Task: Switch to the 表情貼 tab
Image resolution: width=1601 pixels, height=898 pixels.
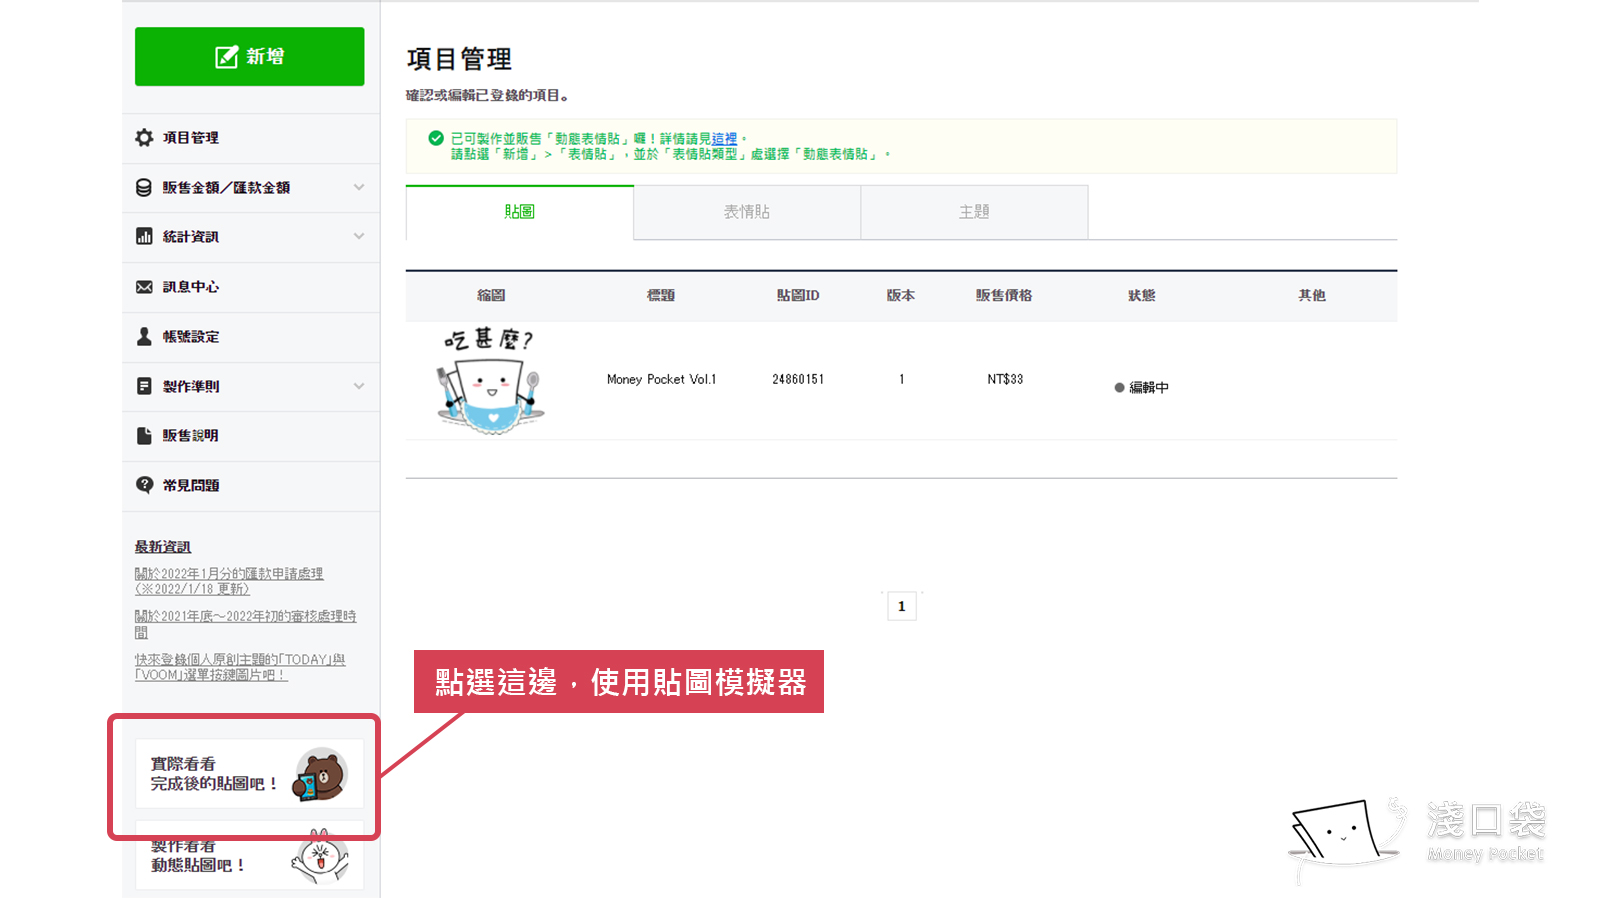Action: (x=747, y=212)
